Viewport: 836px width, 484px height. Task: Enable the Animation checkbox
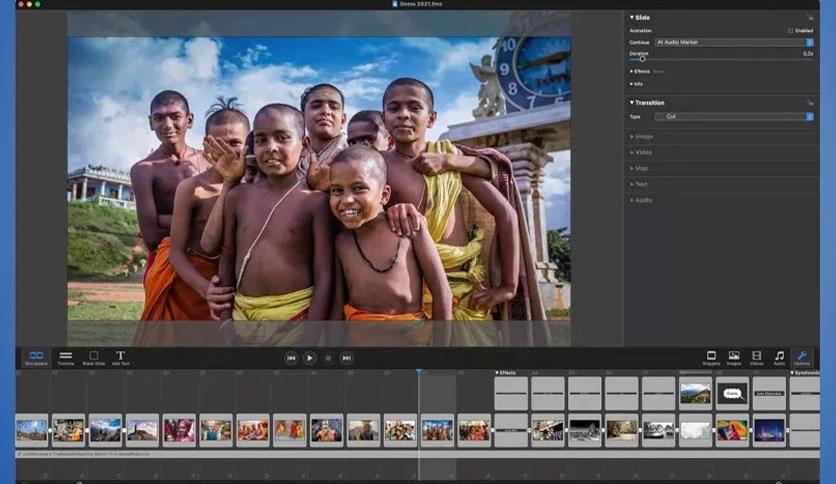click(791, 31)
